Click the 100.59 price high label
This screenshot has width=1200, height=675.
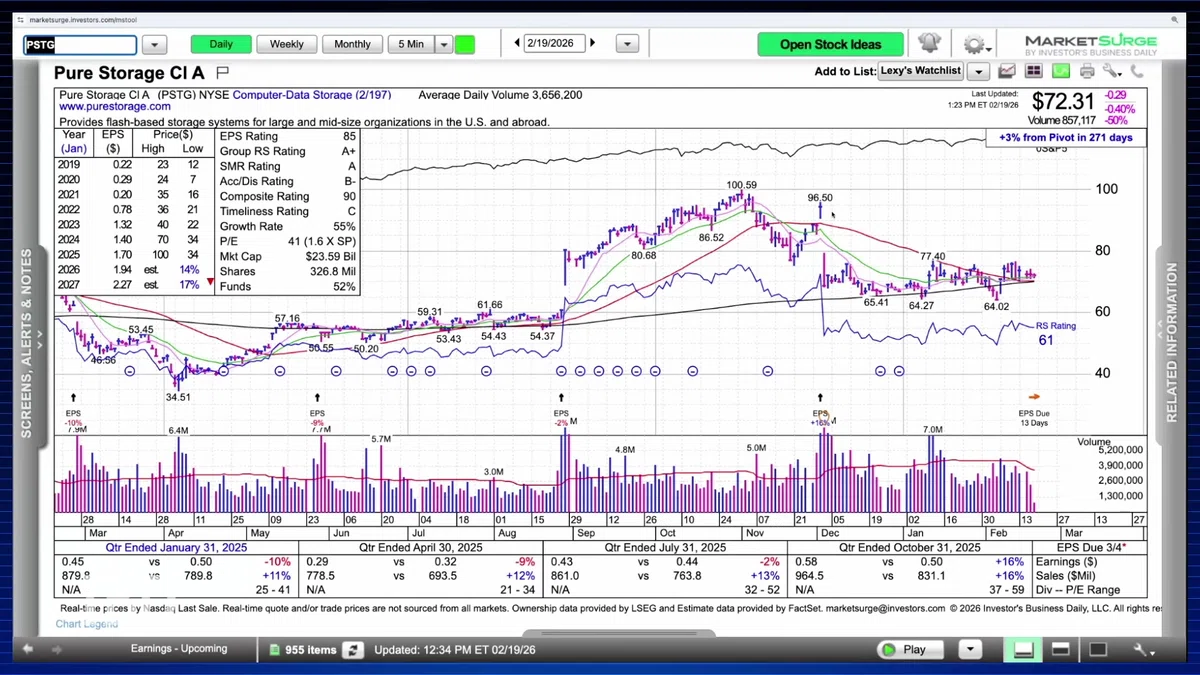(x=741, y=185)
